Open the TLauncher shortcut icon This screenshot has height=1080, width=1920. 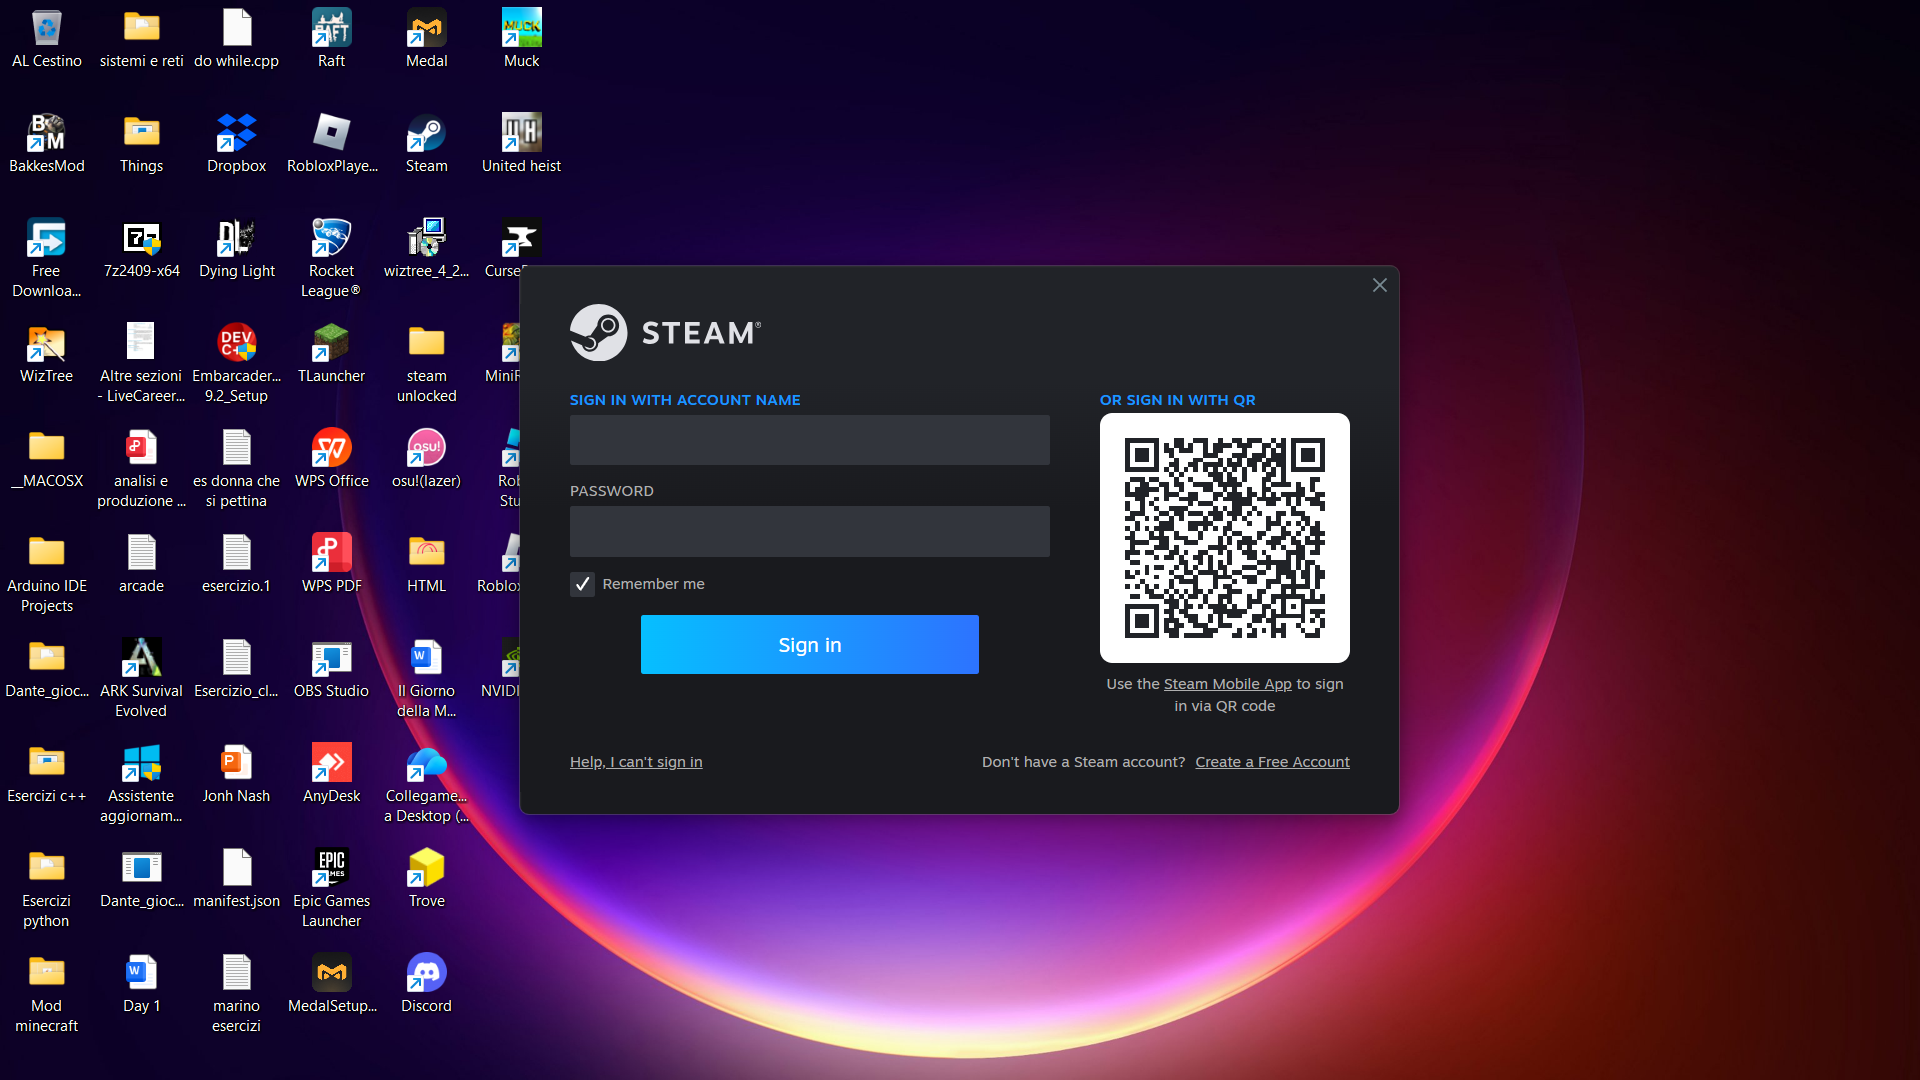click(331, 354)
